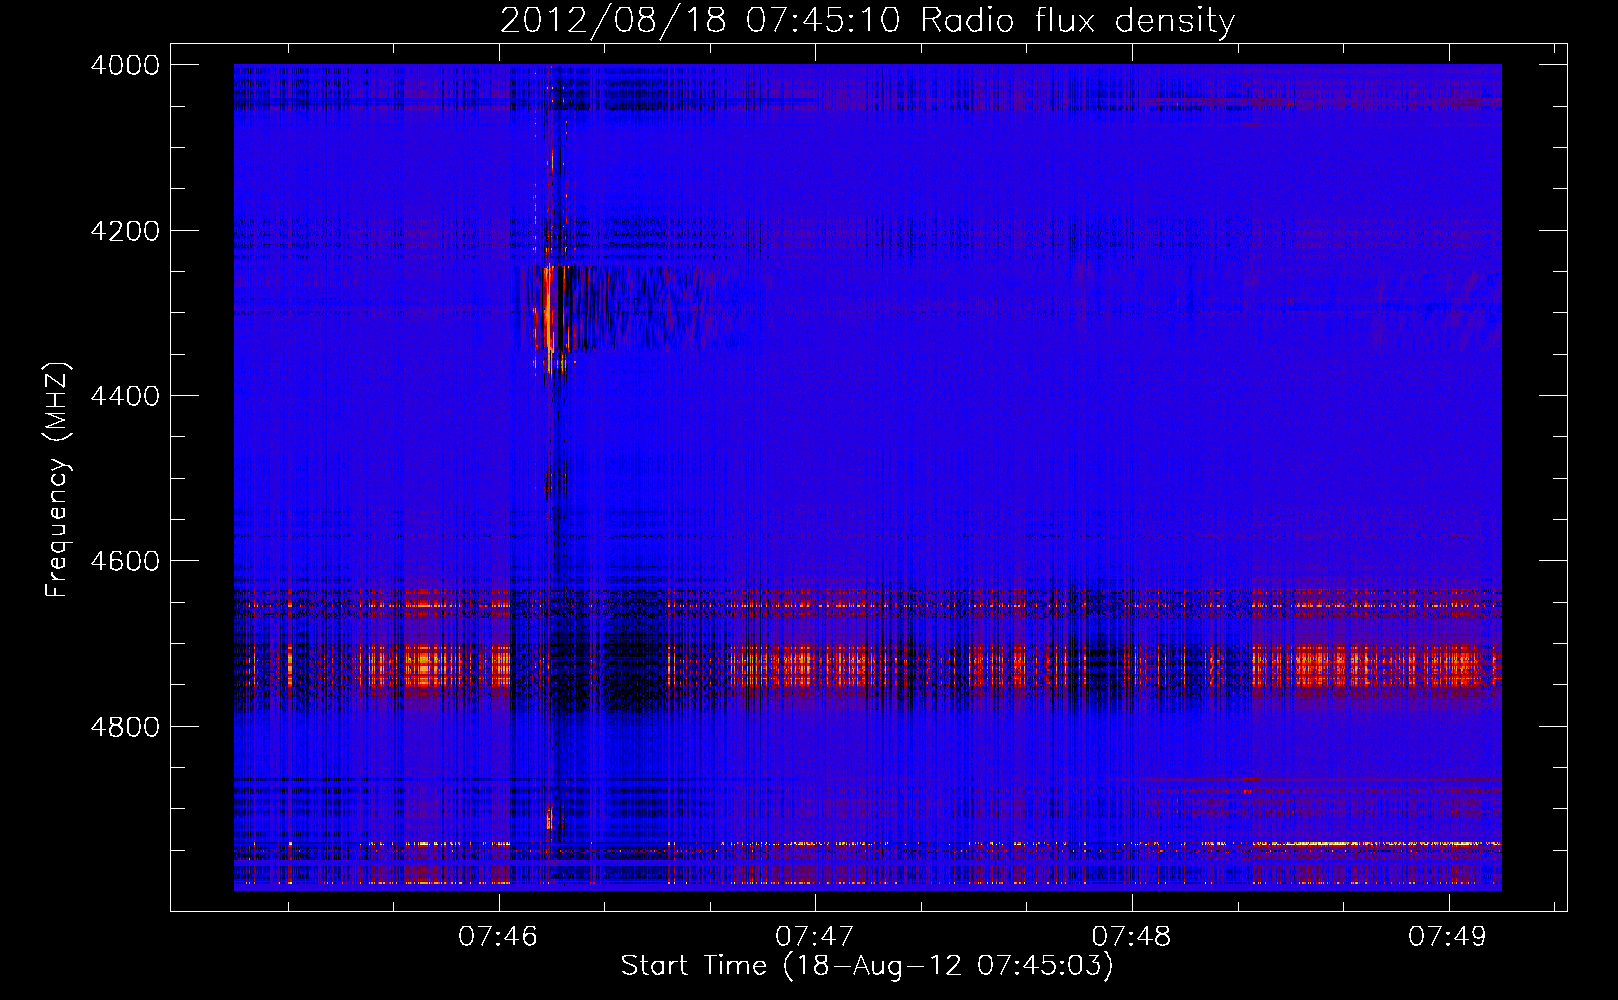The image size is (1618, 1000).
Task: Click the 07:49 time axis label
Action: tap(1448, 936)
